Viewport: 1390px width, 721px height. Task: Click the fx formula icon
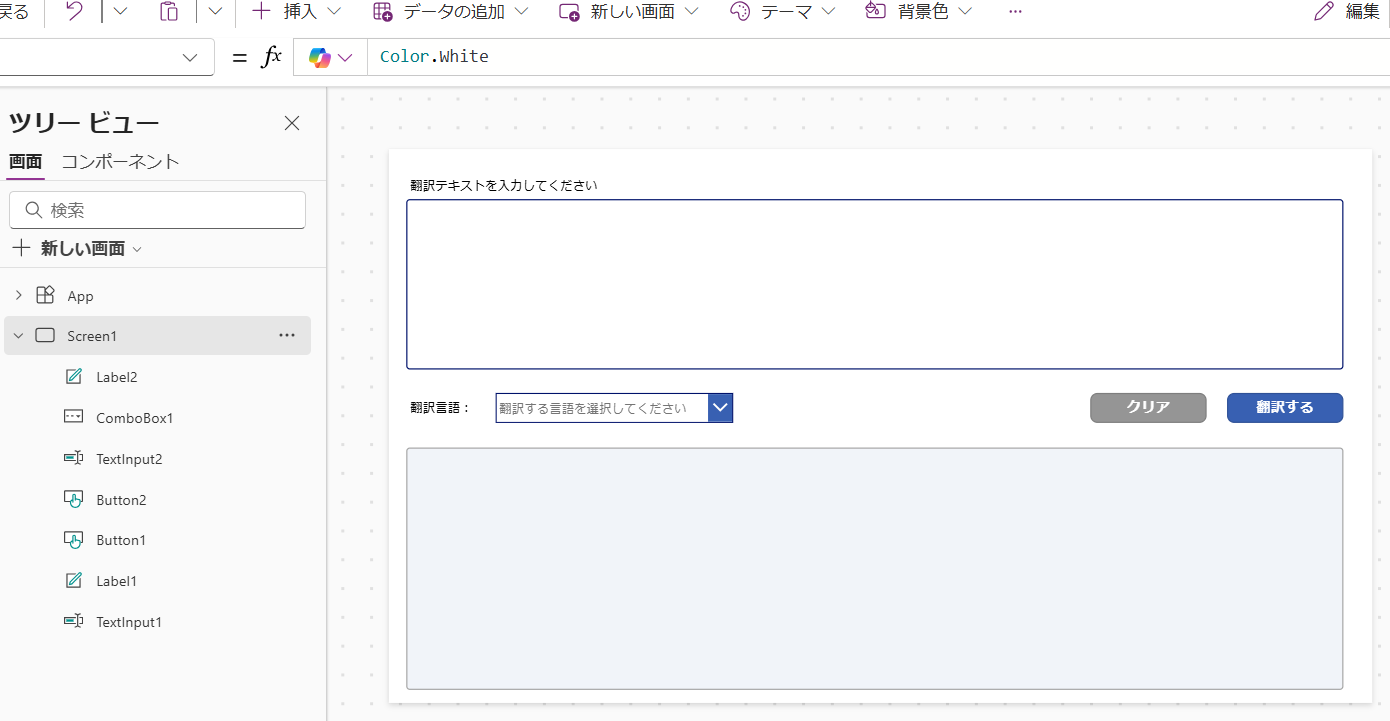[x=271, y=58]
